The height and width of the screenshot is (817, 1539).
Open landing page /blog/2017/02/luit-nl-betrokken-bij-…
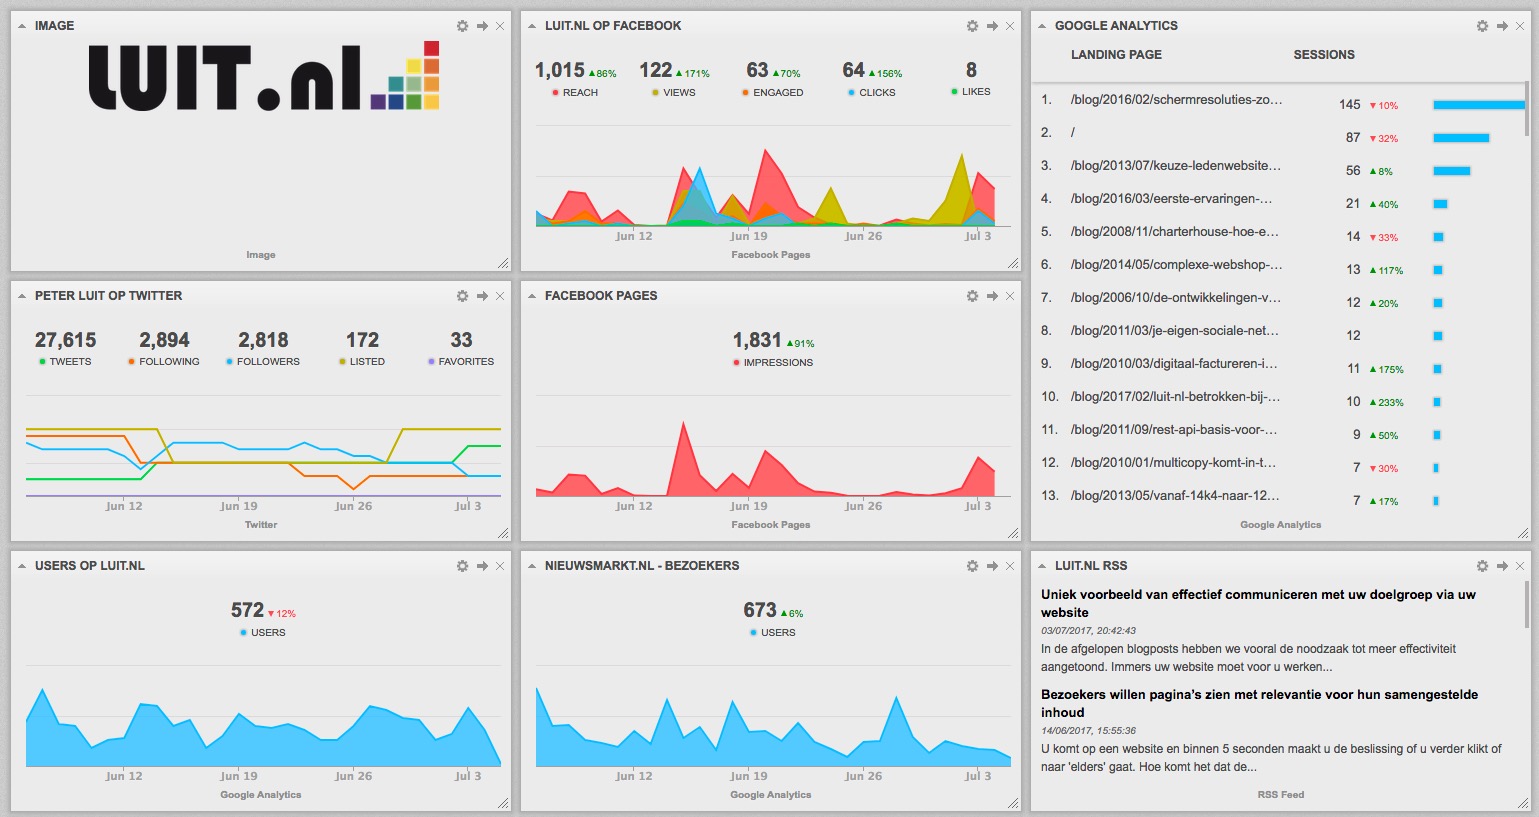[1175, 397]
